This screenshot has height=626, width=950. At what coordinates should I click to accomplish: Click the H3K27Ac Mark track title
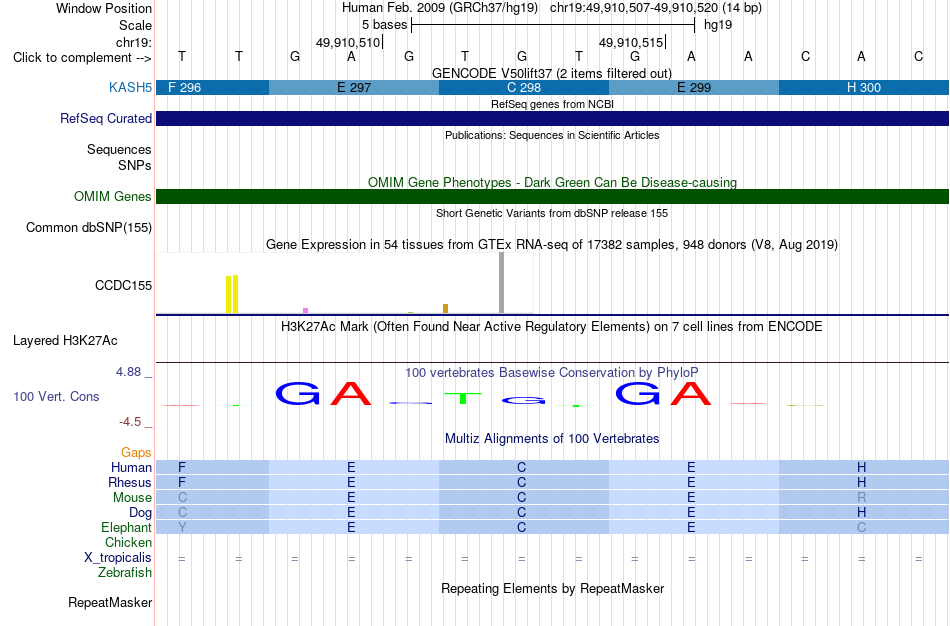pos(552,327)
